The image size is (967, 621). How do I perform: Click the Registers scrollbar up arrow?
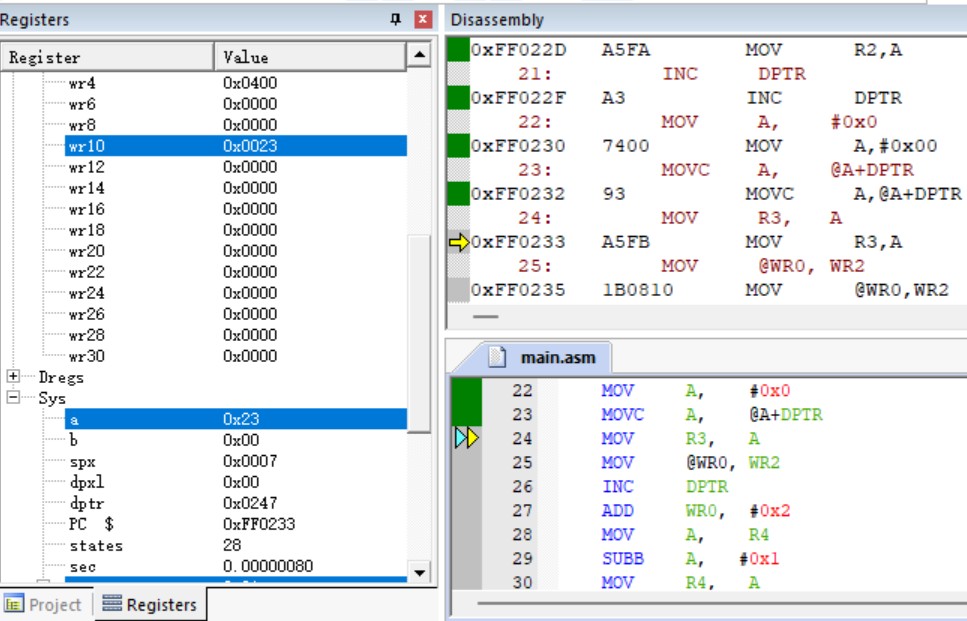point(419,55)
